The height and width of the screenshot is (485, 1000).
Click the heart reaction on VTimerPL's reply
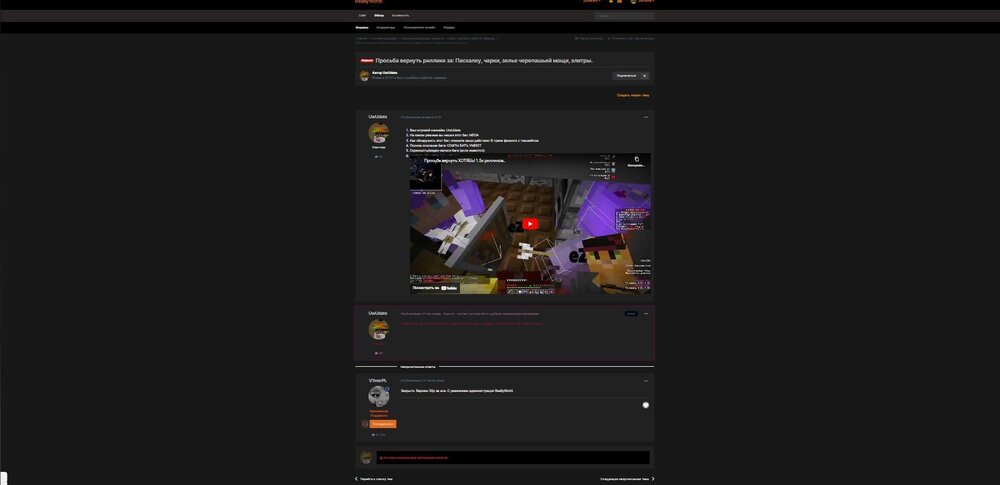[x=645, y=405]
